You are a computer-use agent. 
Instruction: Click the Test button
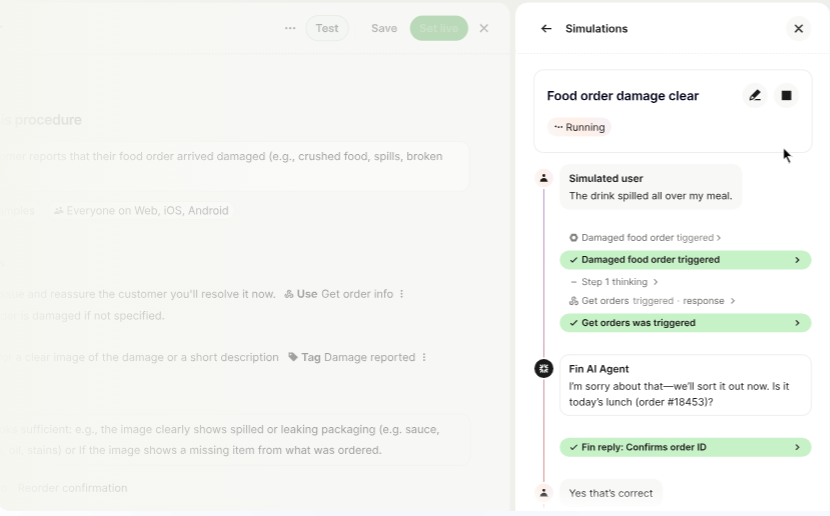click(327, 28)
